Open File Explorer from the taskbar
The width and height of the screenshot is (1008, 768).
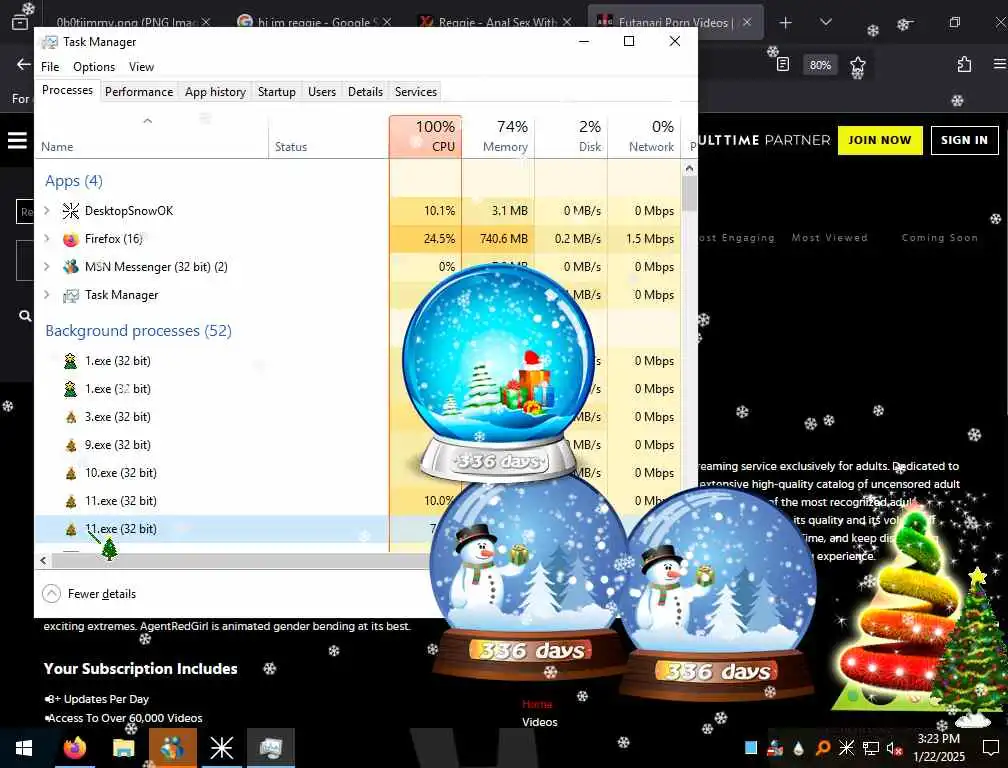tap(123, 748)
